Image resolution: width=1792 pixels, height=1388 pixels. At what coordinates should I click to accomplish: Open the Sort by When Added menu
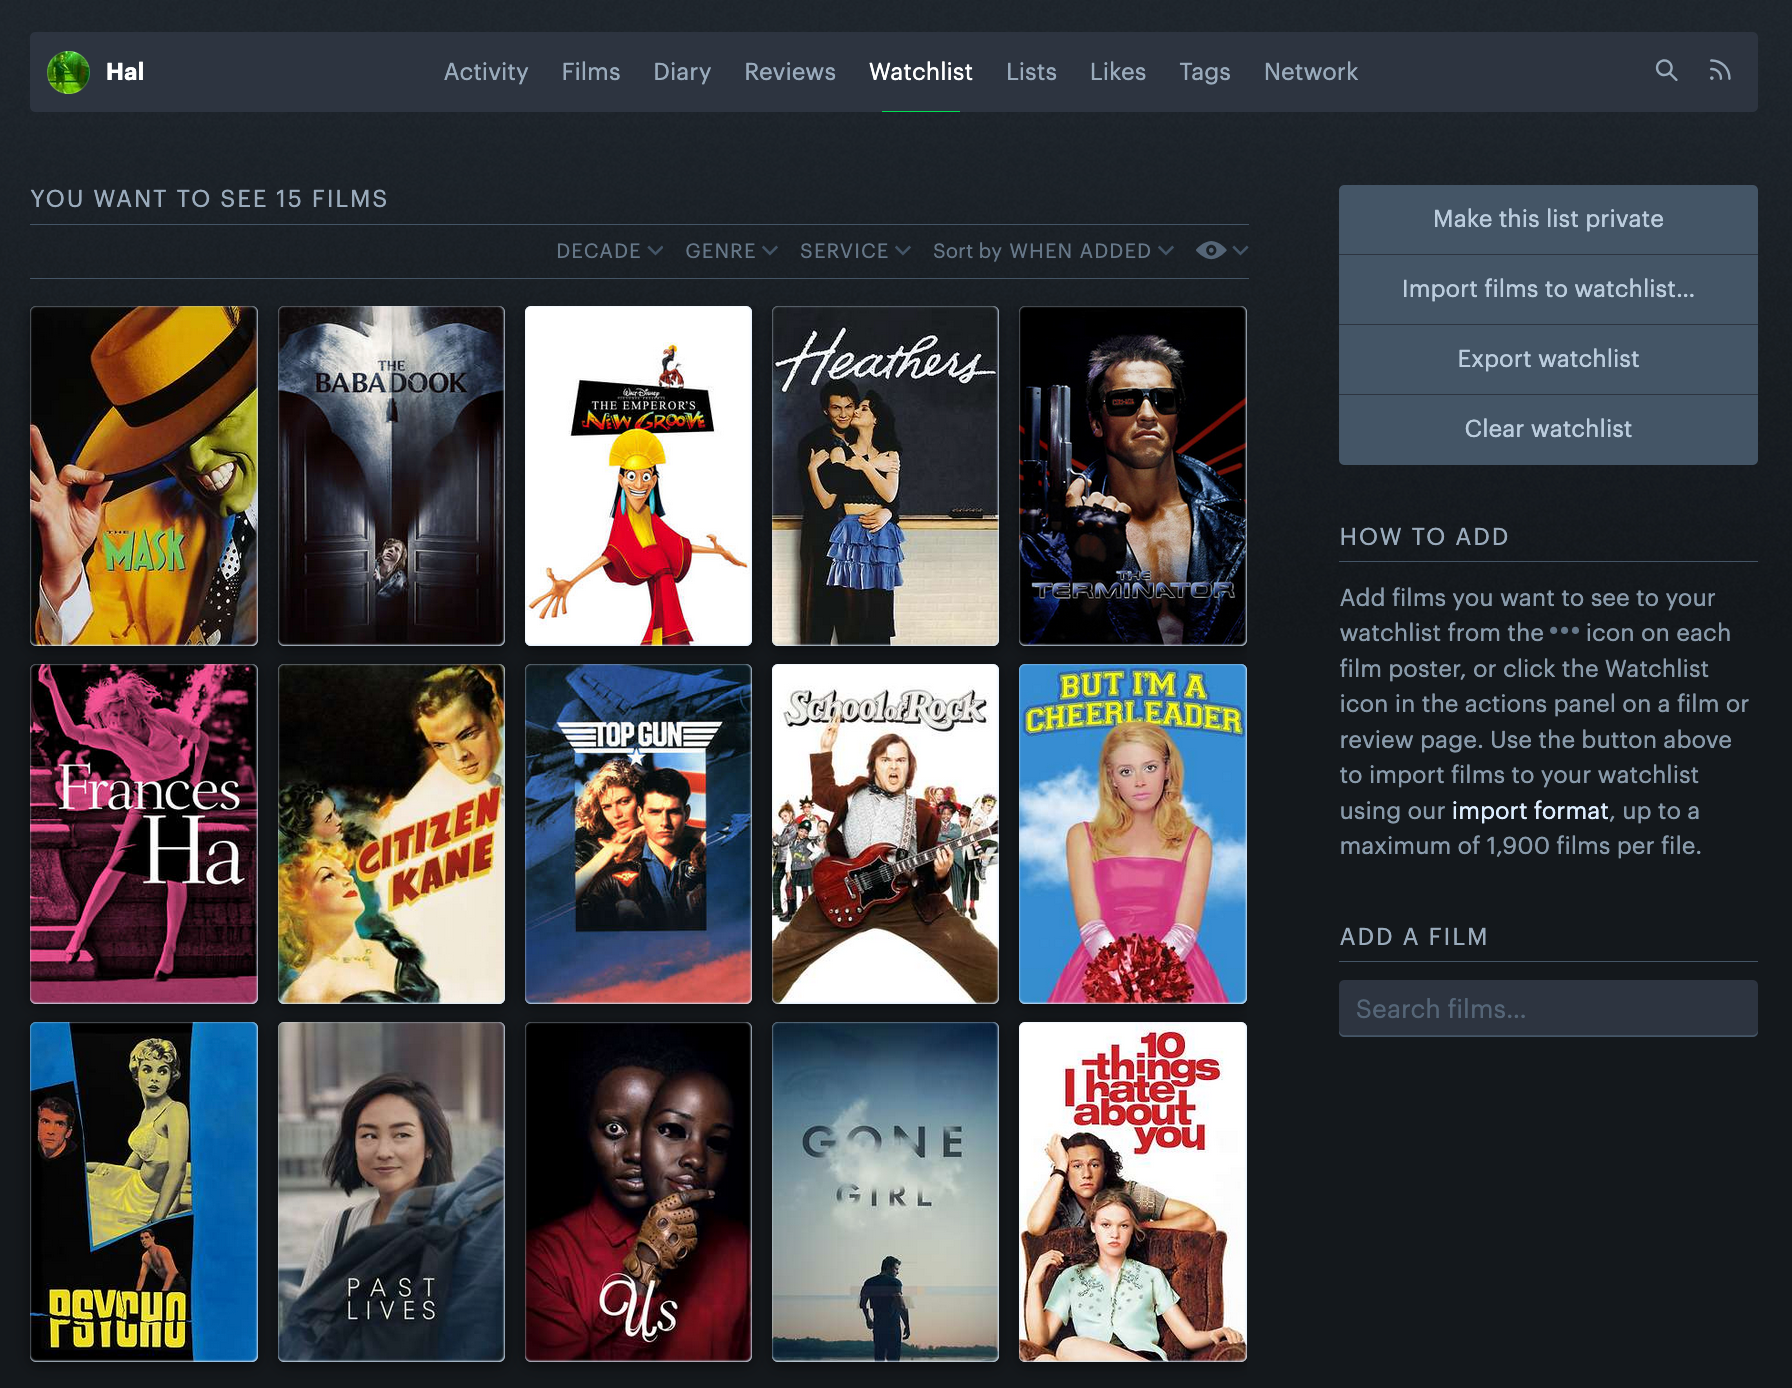tap(1052, 251)
